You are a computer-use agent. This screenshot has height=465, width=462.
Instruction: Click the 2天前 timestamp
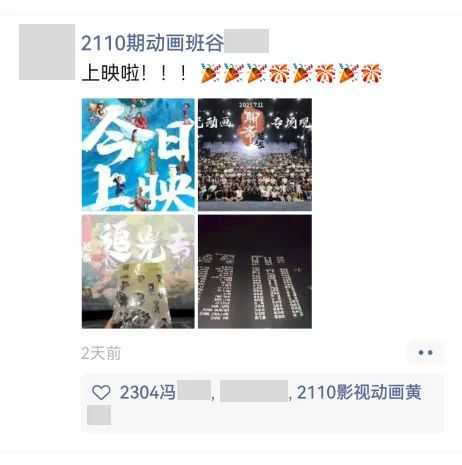pos(101,353)
